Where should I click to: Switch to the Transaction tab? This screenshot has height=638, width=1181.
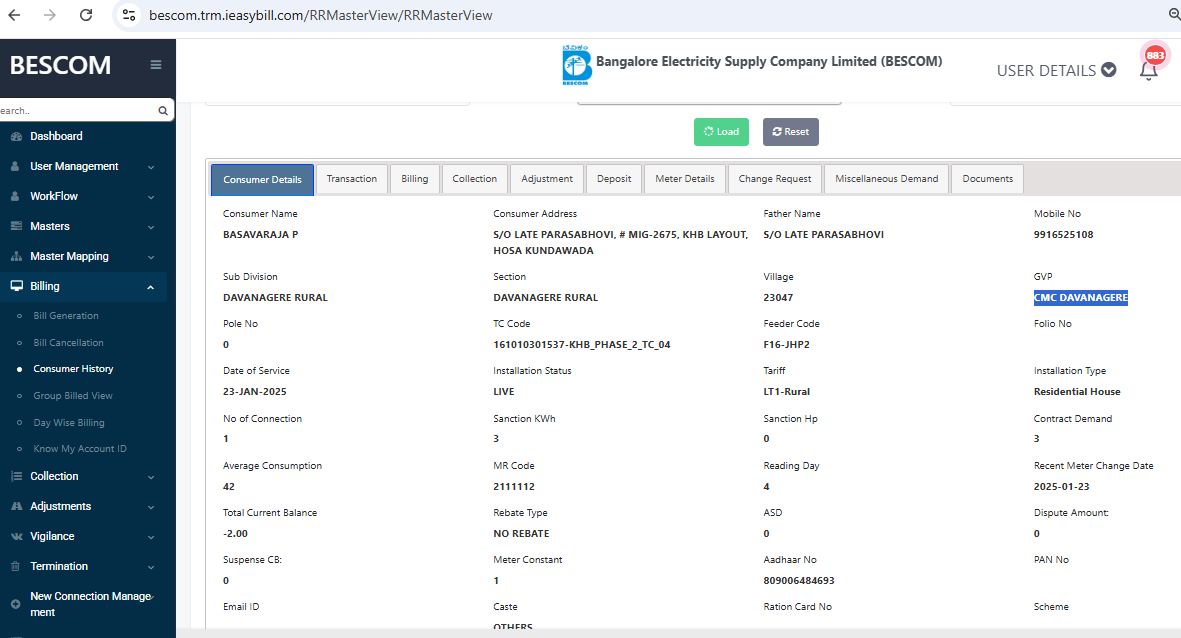(352, 179)
